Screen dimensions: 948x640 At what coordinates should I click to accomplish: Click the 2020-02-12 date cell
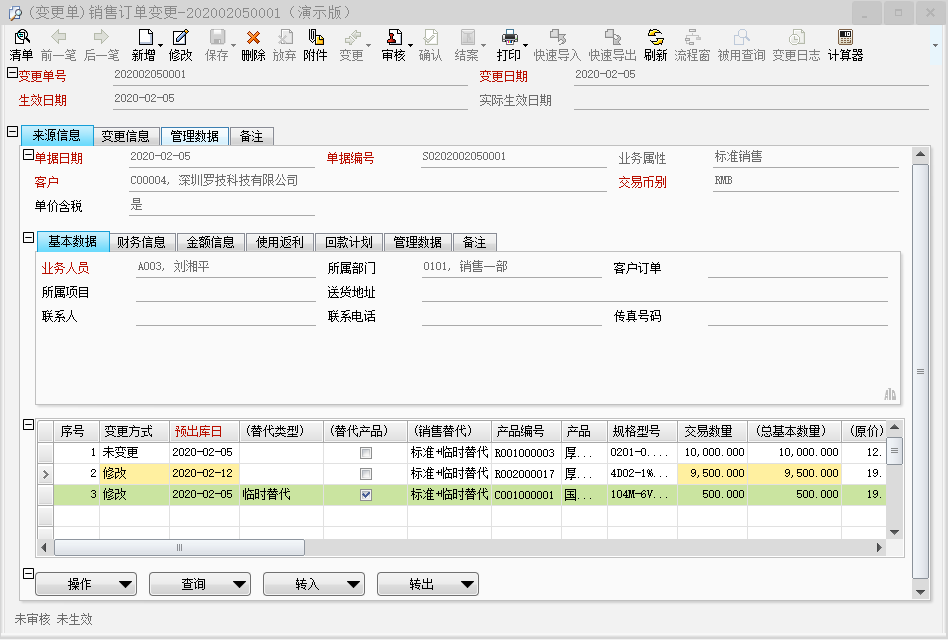click(x=204, y=474)
